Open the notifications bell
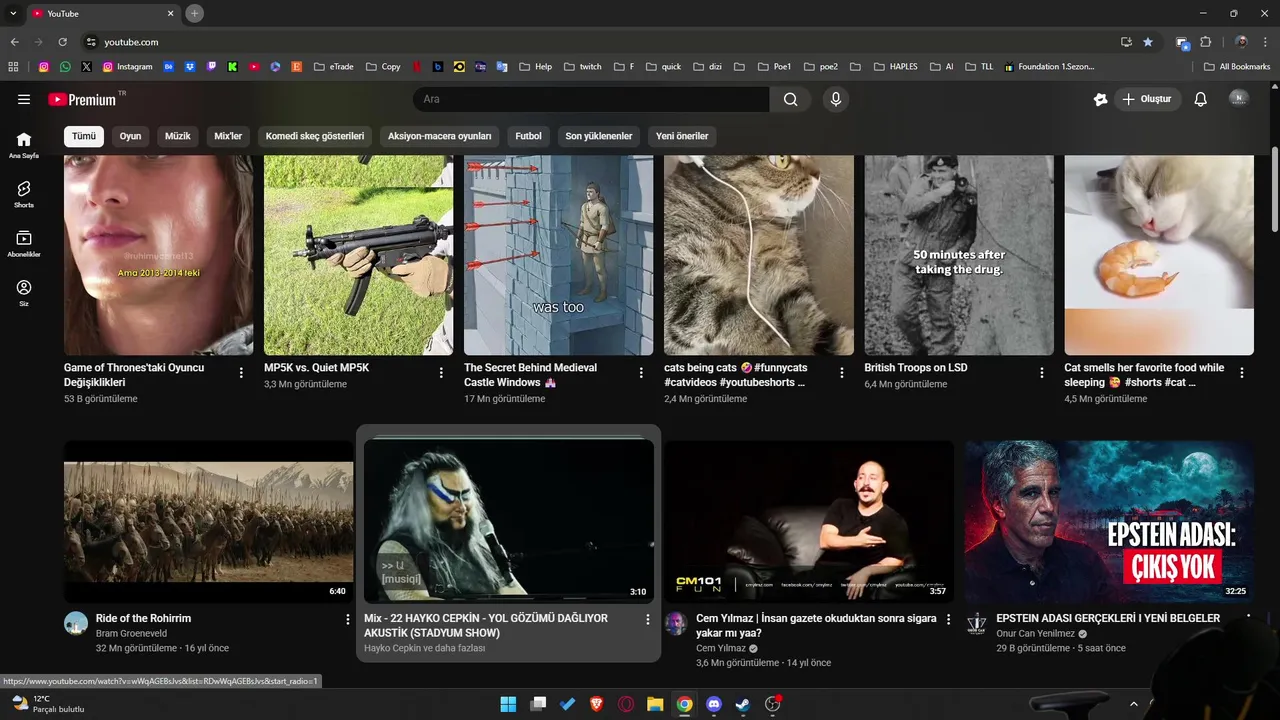This screenshot has width=1280, height=720. tap(1201, 99)
